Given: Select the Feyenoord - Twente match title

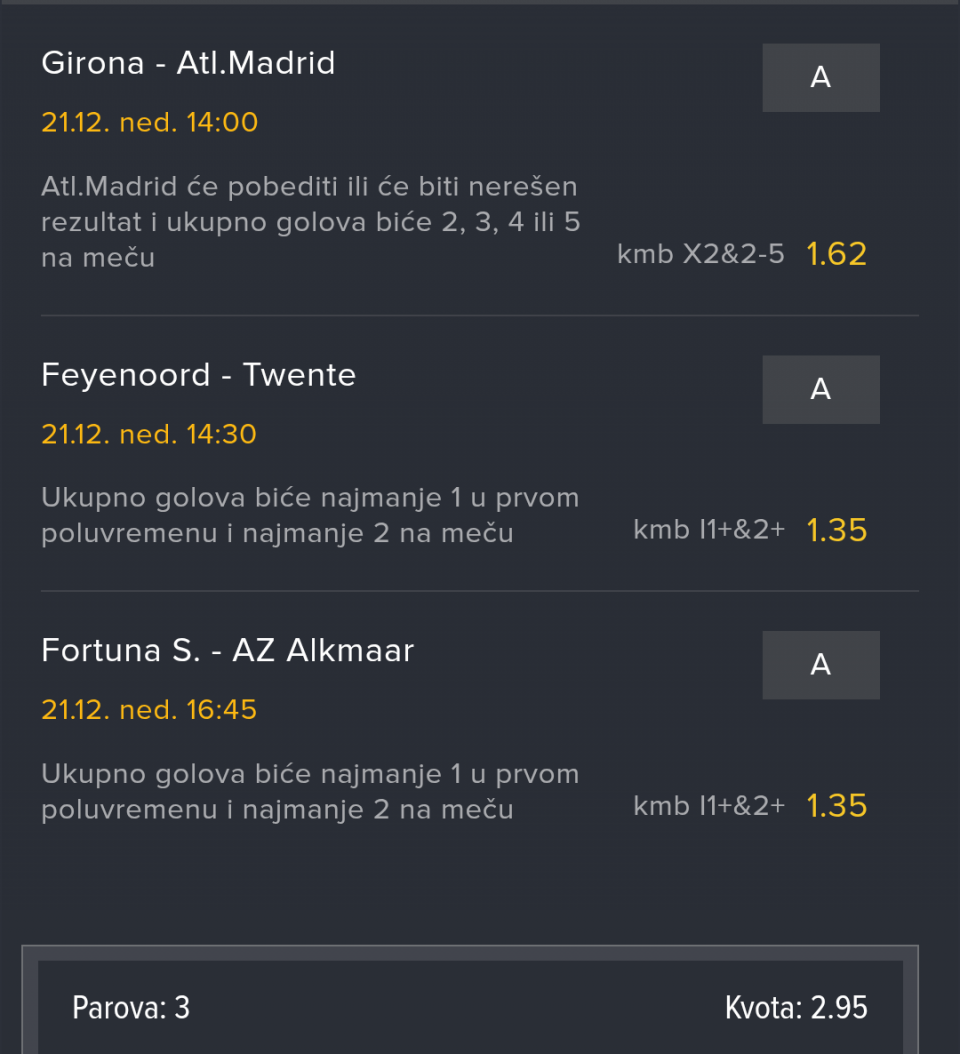Looking at the screenshot, I should pos(198,376).
